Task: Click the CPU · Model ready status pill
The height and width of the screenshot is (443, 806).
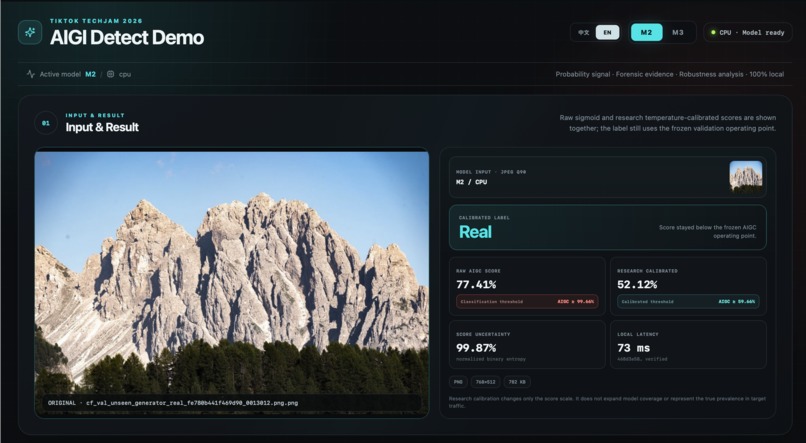Action: (x=748, y=32)
